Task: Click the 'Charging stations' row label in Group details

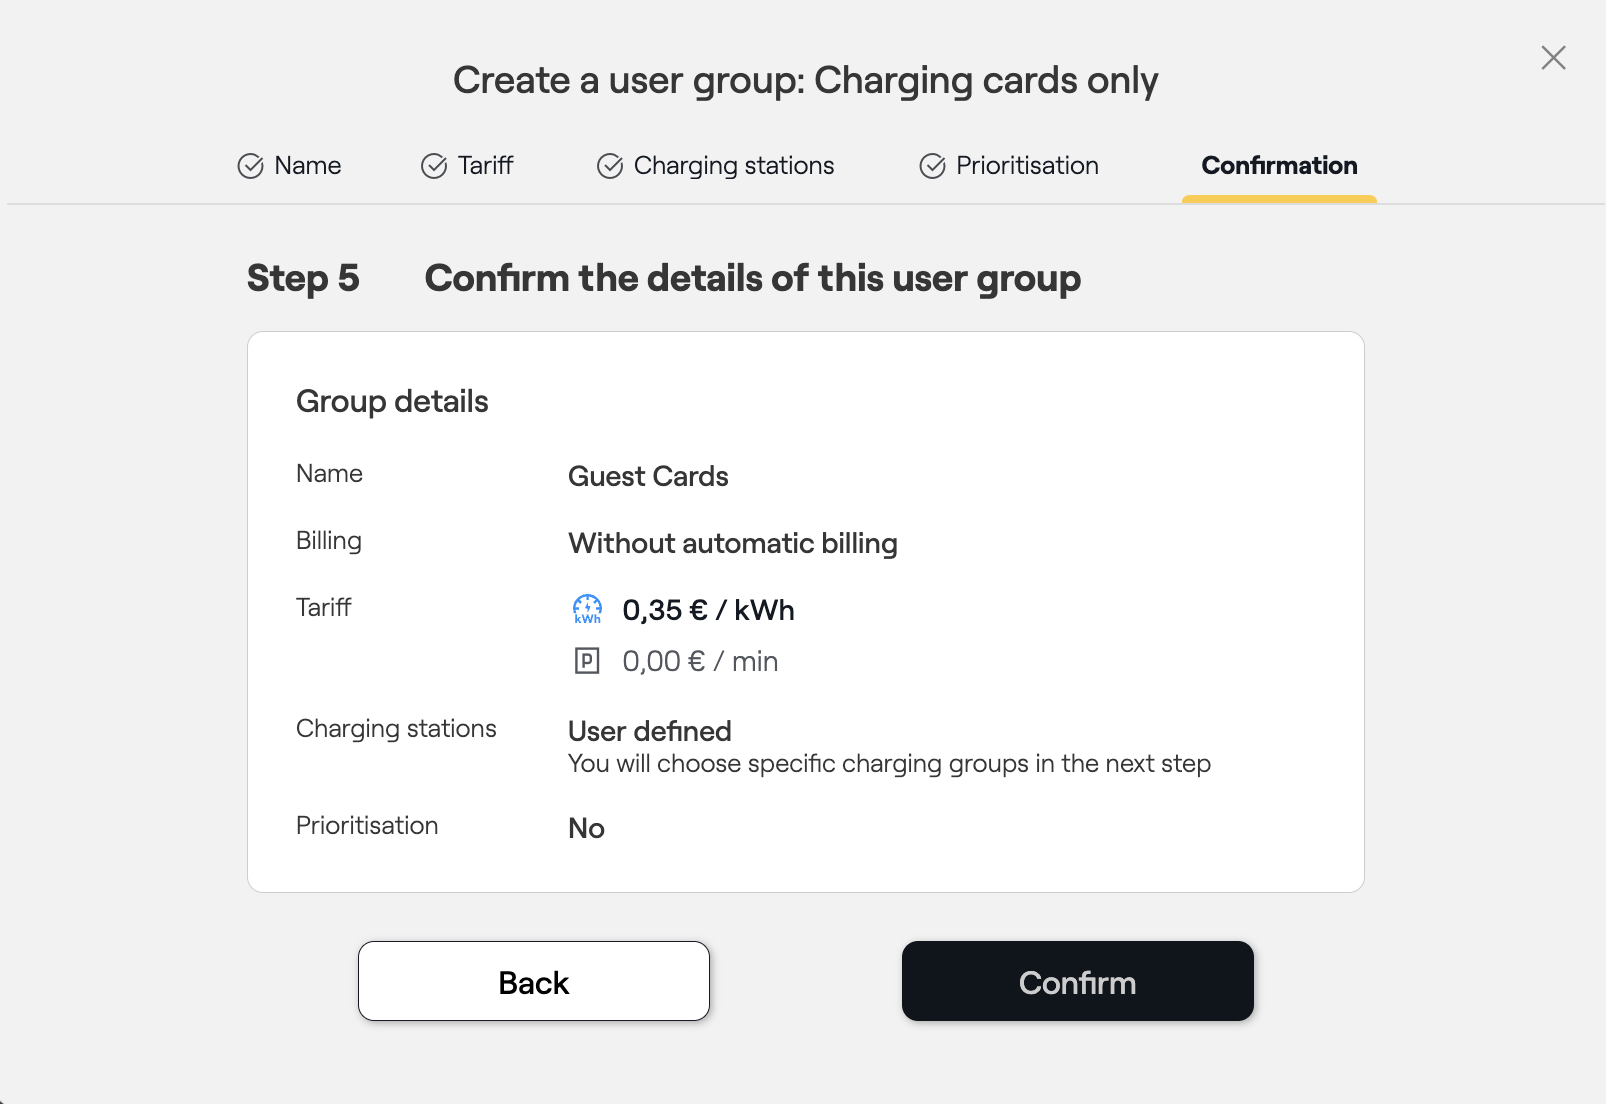Action: point(396,729)
